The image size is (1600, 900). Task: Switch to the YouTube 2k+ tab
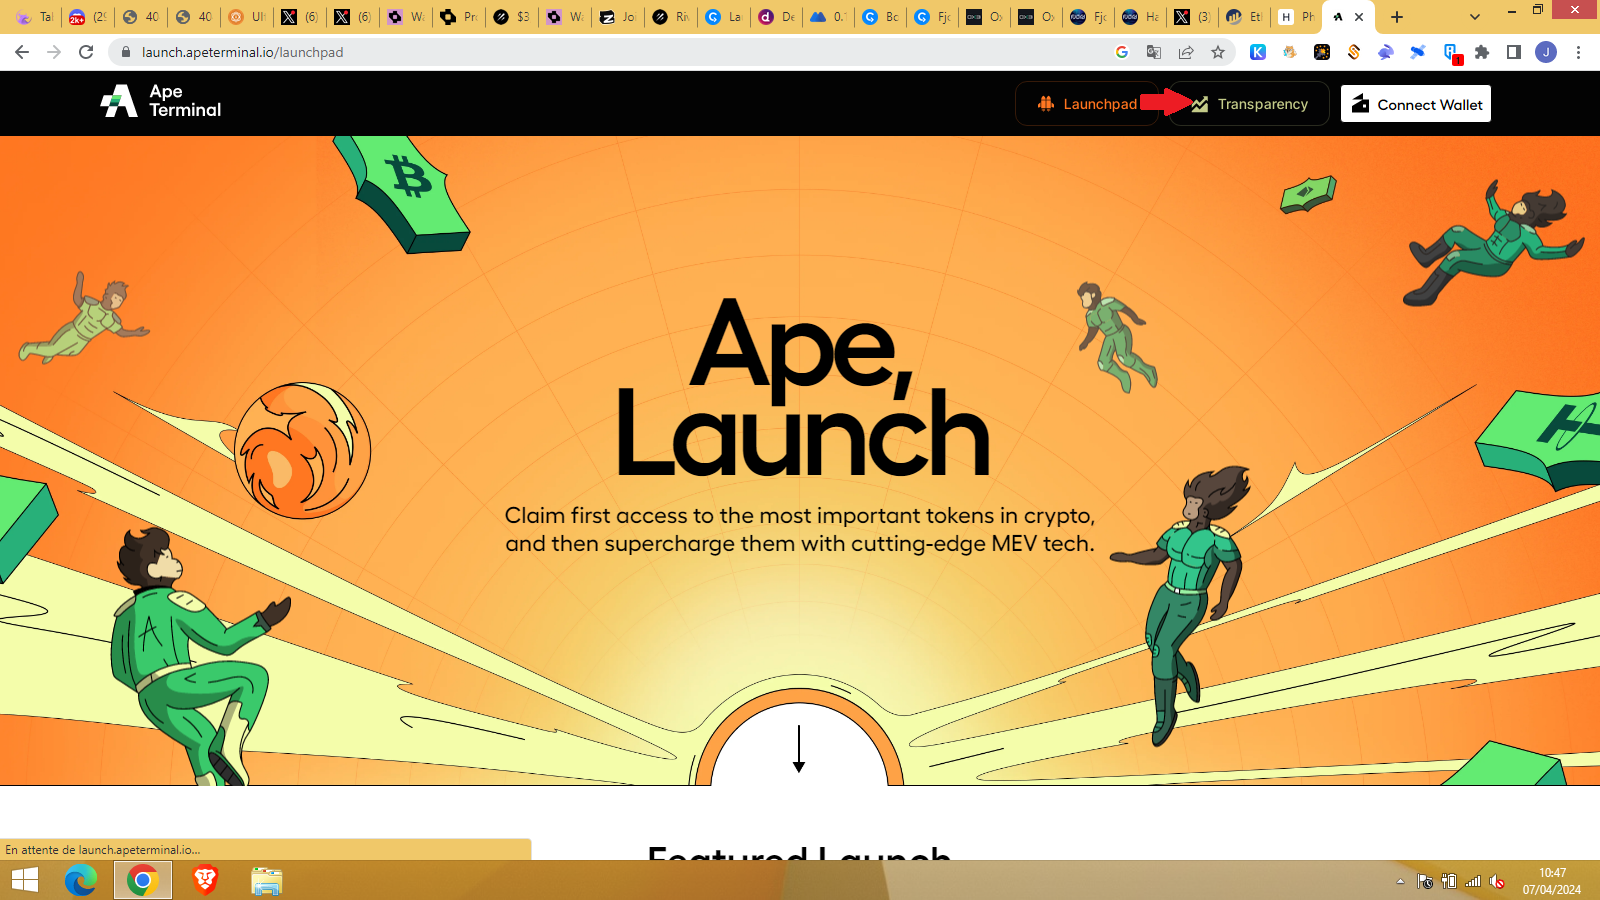(x=87, y=17)
